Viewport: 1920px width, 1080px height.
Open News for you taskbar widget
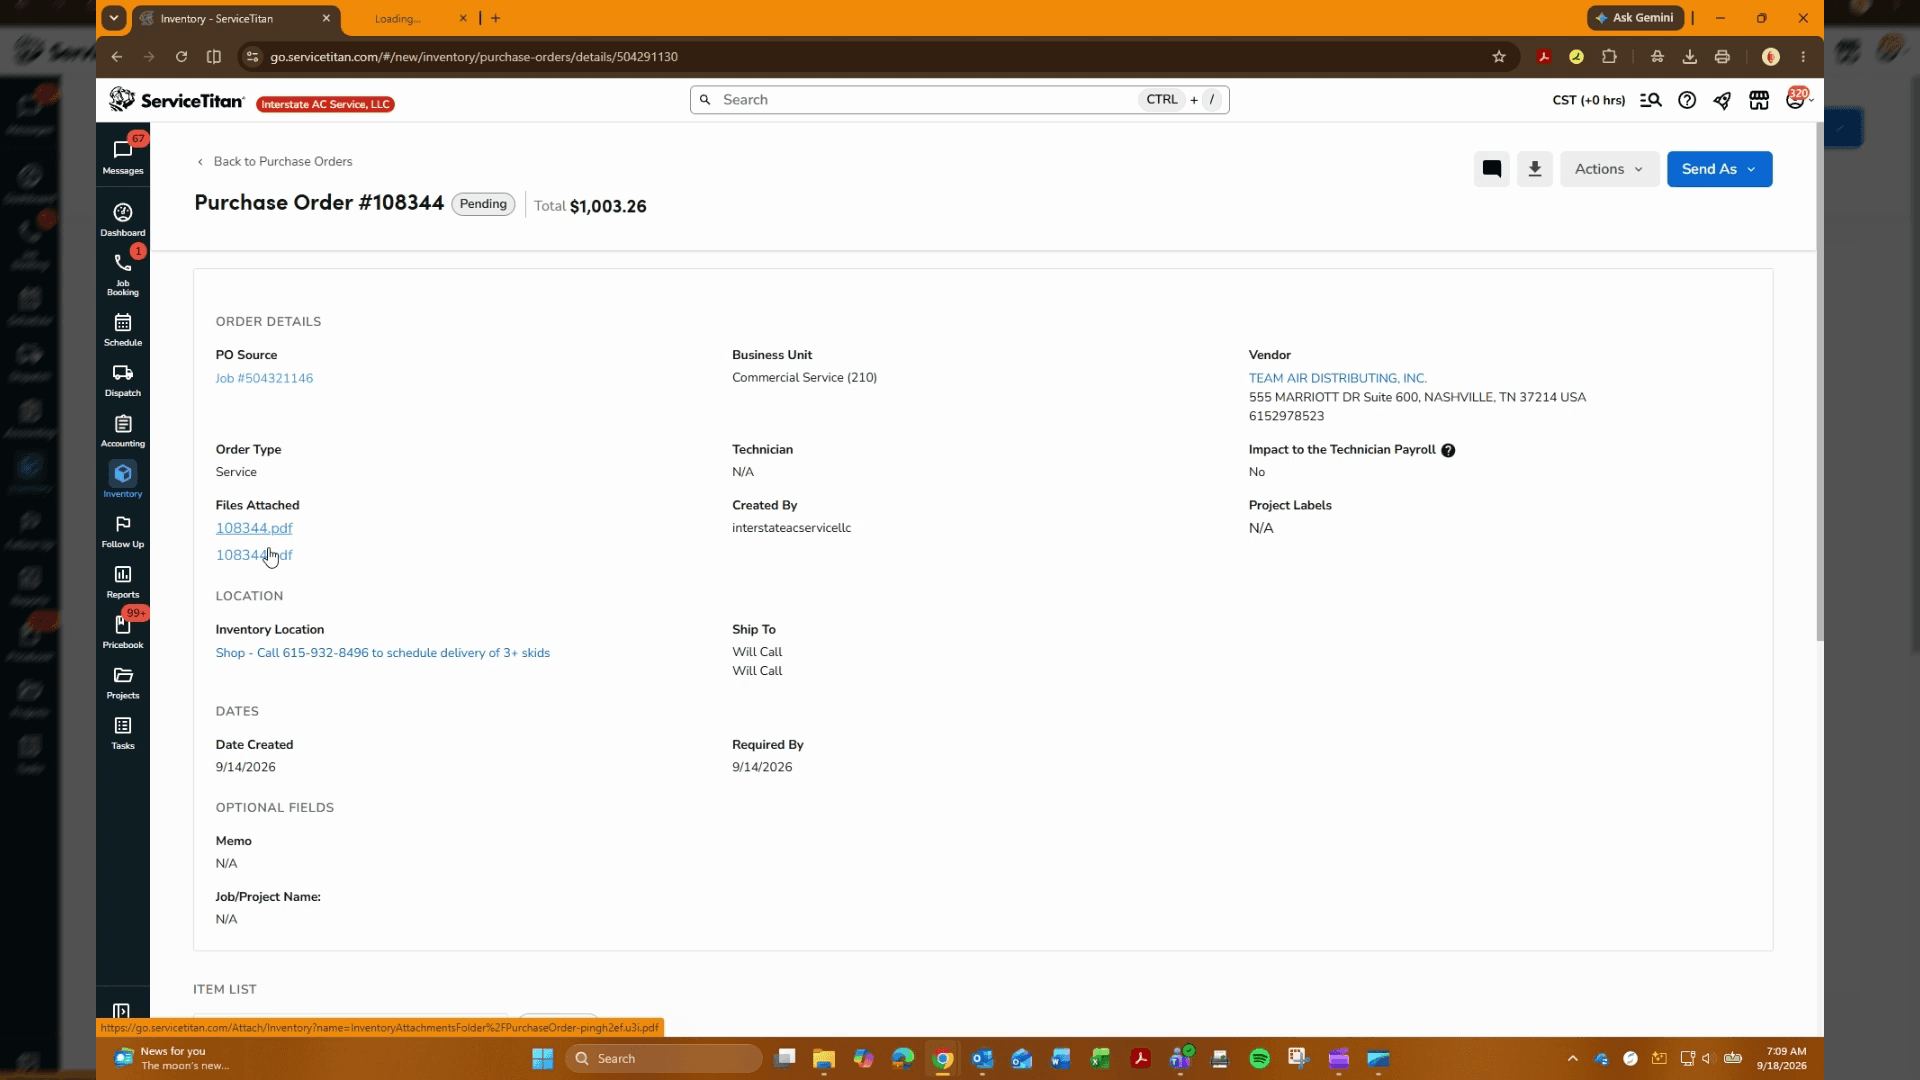tap(172, 1058)
